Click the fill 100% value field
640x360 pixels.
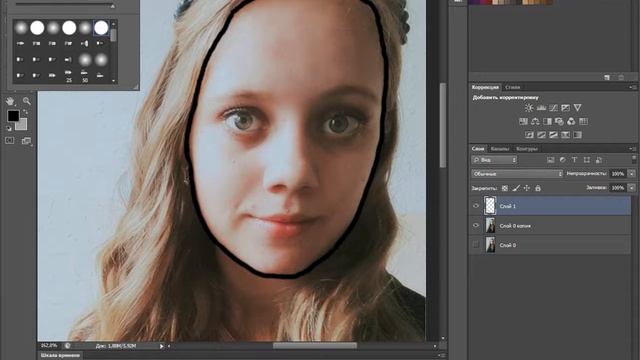coord(618,188)
